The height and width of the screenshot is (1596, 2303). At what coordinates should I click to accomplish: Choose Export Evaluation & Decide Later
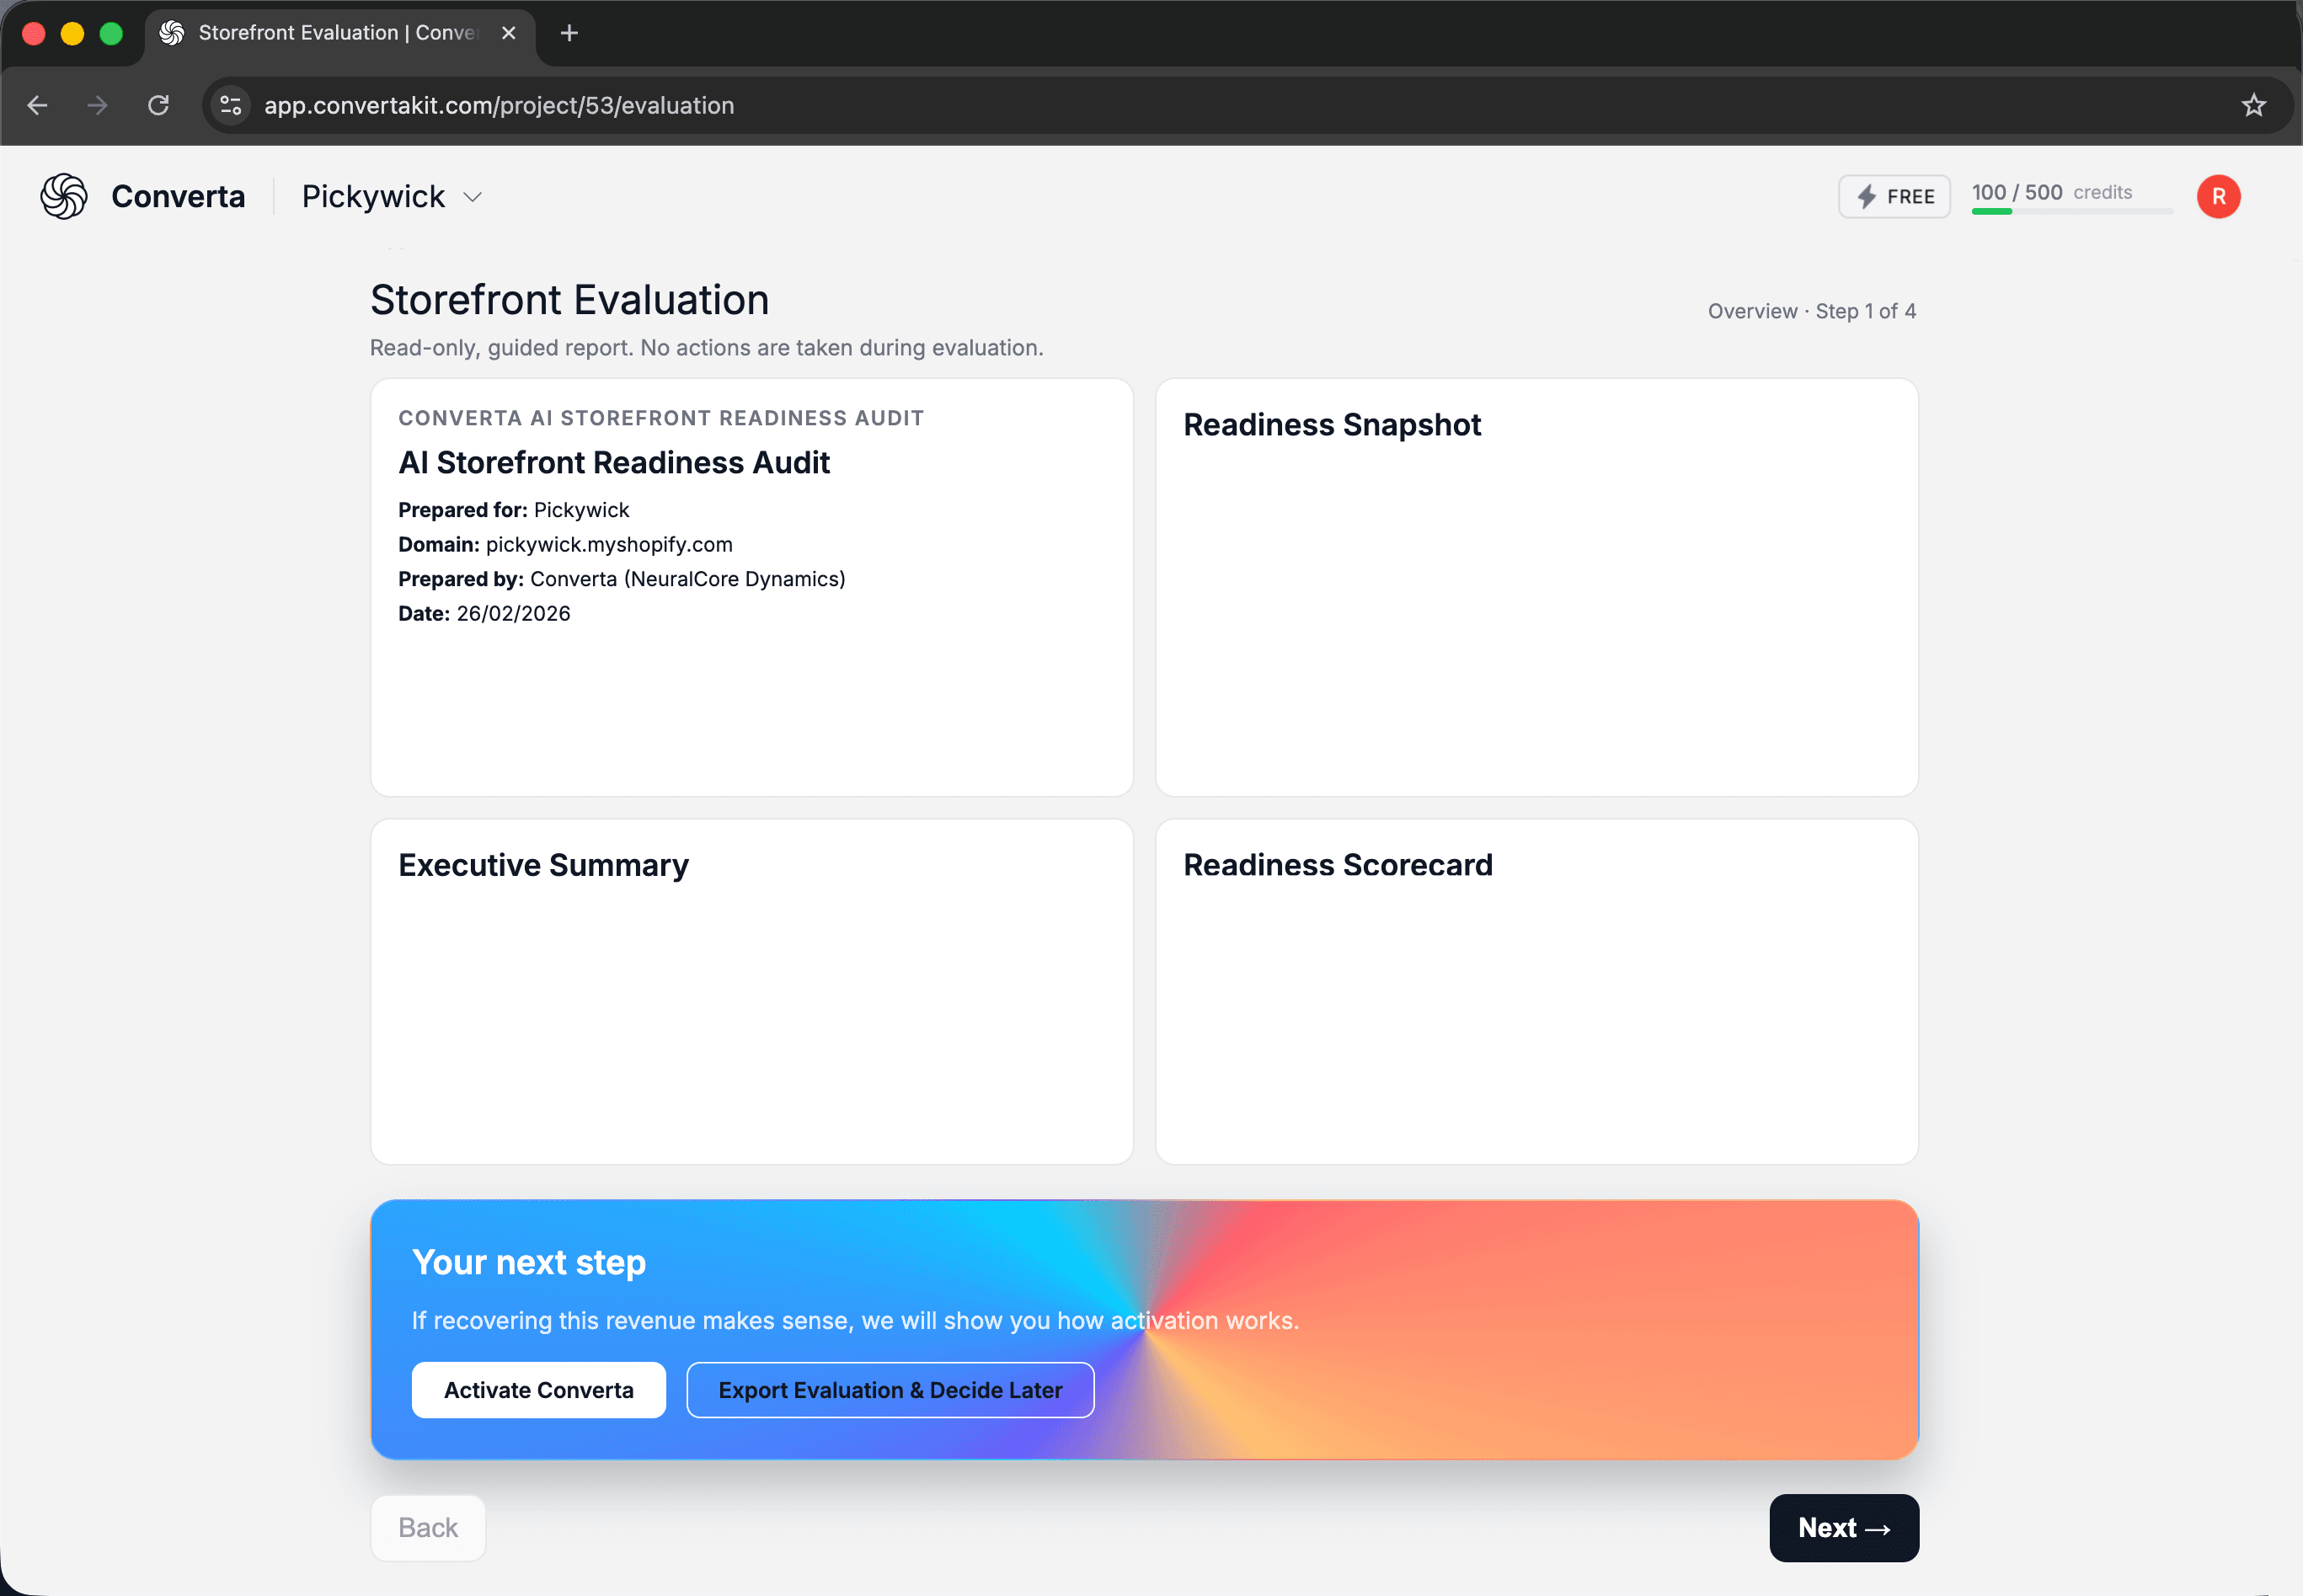point(889,1389)
